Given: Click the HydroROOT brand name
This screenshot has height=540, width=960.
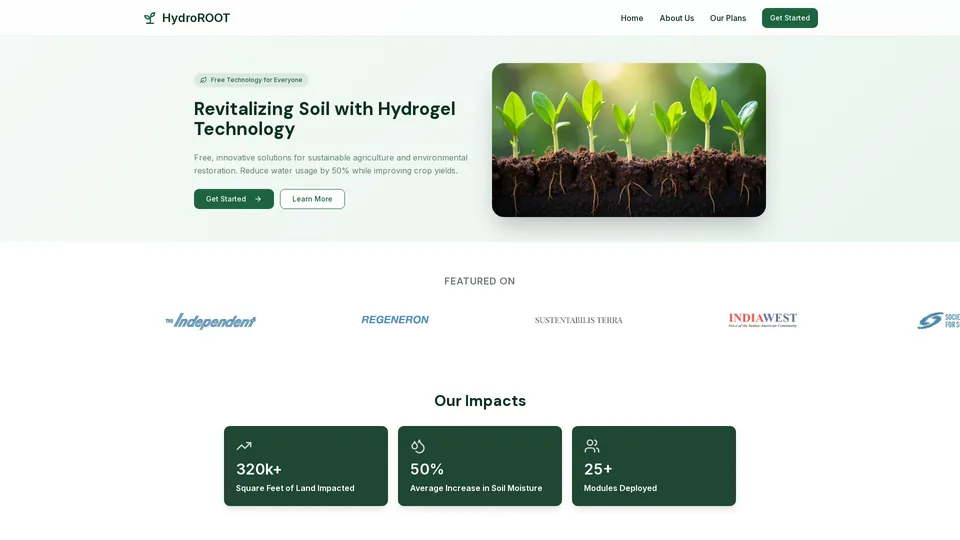Looking at the screenshot, I should (196, 18).
